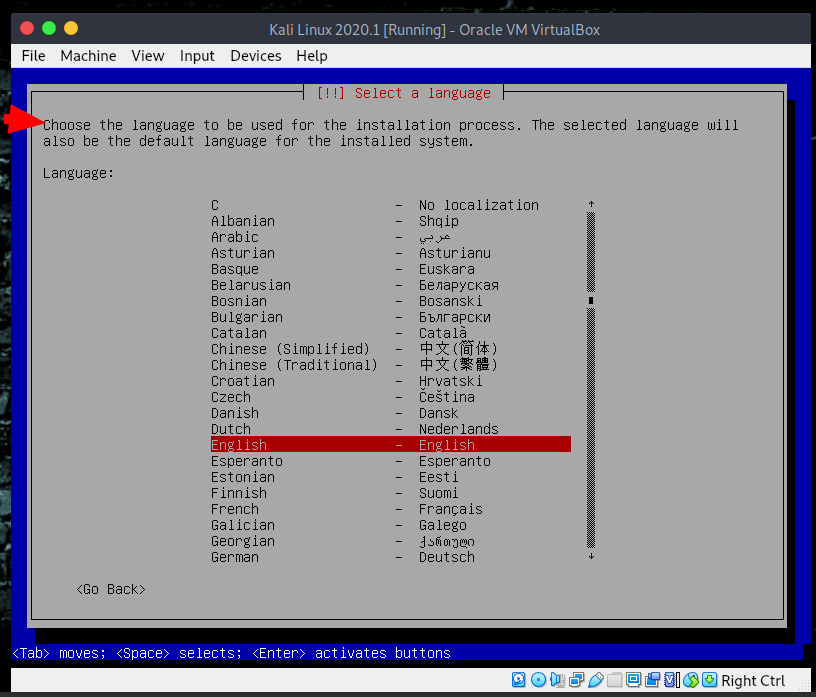Image resolution: width=816 pixels, height=697 pixels.
Task: Select Georgian from the language list
Action: tap(391, 541)
